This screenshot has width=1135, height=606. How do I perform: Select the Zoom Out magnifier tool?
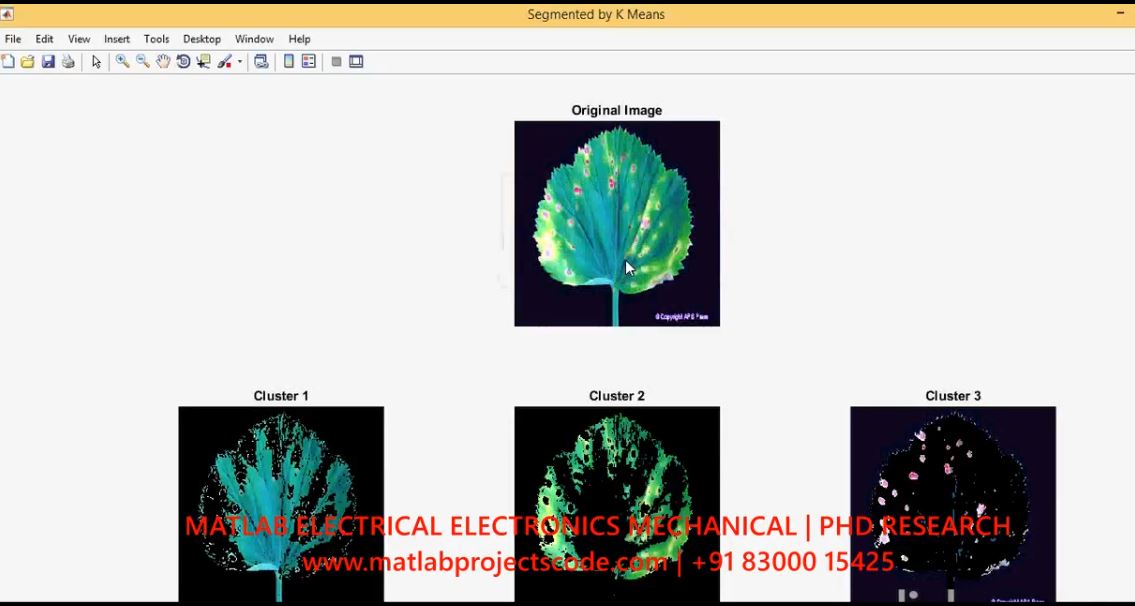[143, 62]
